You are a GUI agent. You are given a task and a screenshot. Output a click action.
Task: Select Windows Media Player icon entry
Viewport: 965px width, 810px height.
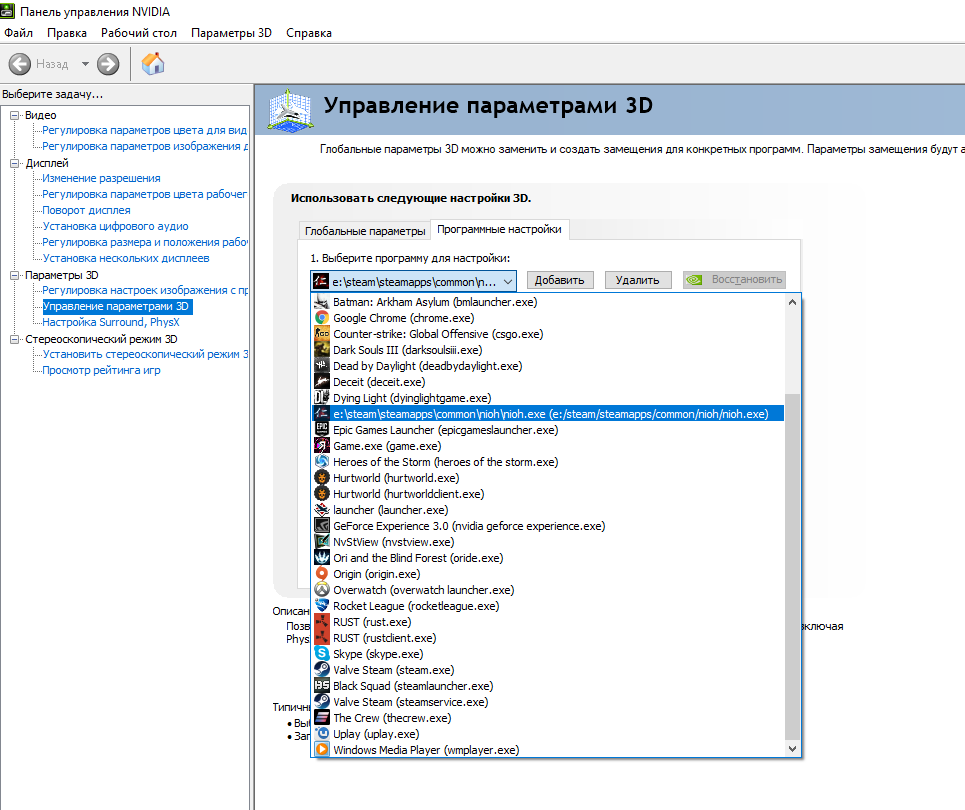click(322, 750)
